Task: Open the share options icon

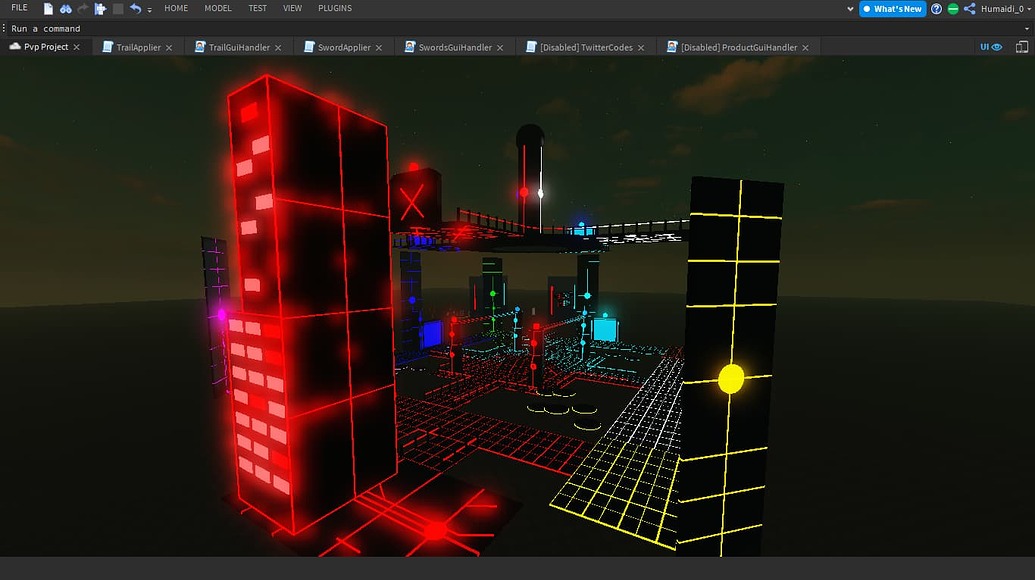Action: coord(971,8)
